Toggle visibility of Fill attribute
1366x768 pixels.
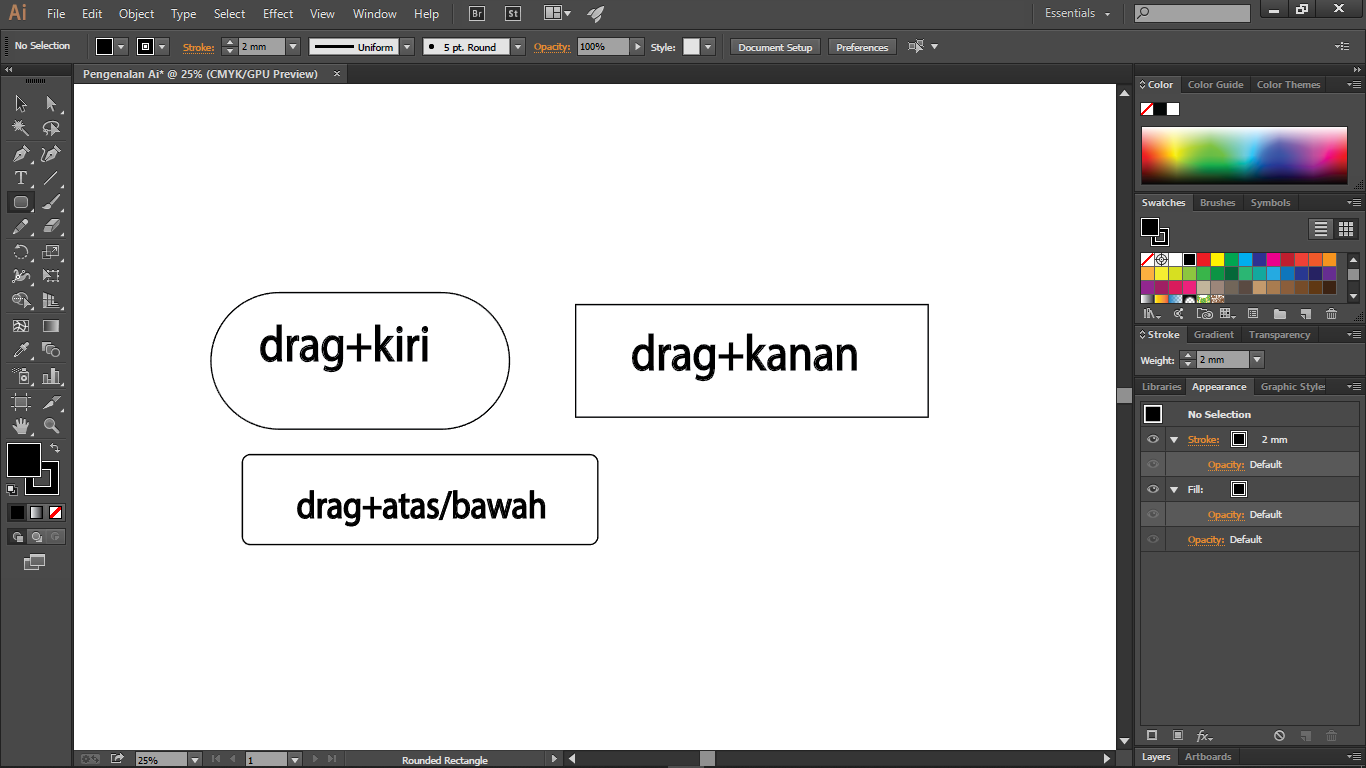click(1153, 489)
